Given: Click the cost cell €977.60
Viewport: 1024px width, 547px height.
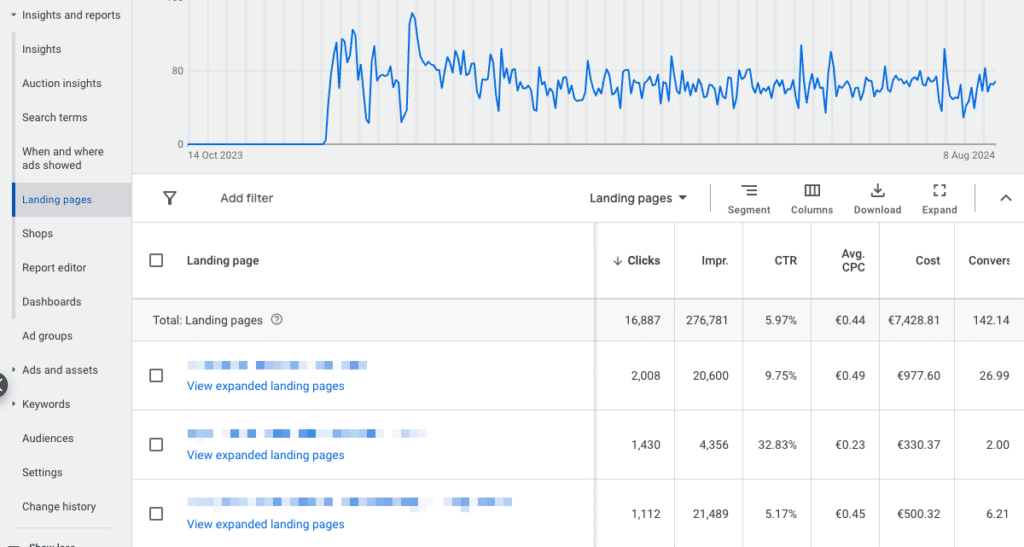Looking at the screenshot, I should point(918,375).
